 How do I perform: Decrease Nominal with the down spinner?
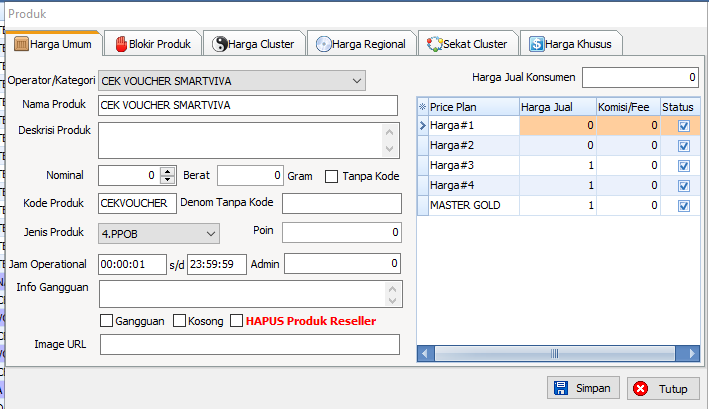coord(168,179)
